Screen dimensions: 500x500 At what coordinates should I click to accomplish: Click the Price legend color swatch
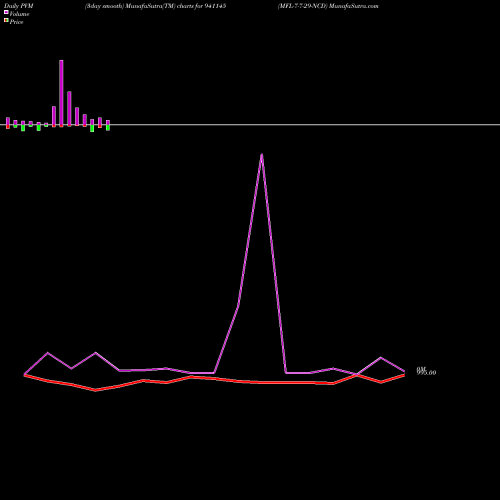coord(6,21)
